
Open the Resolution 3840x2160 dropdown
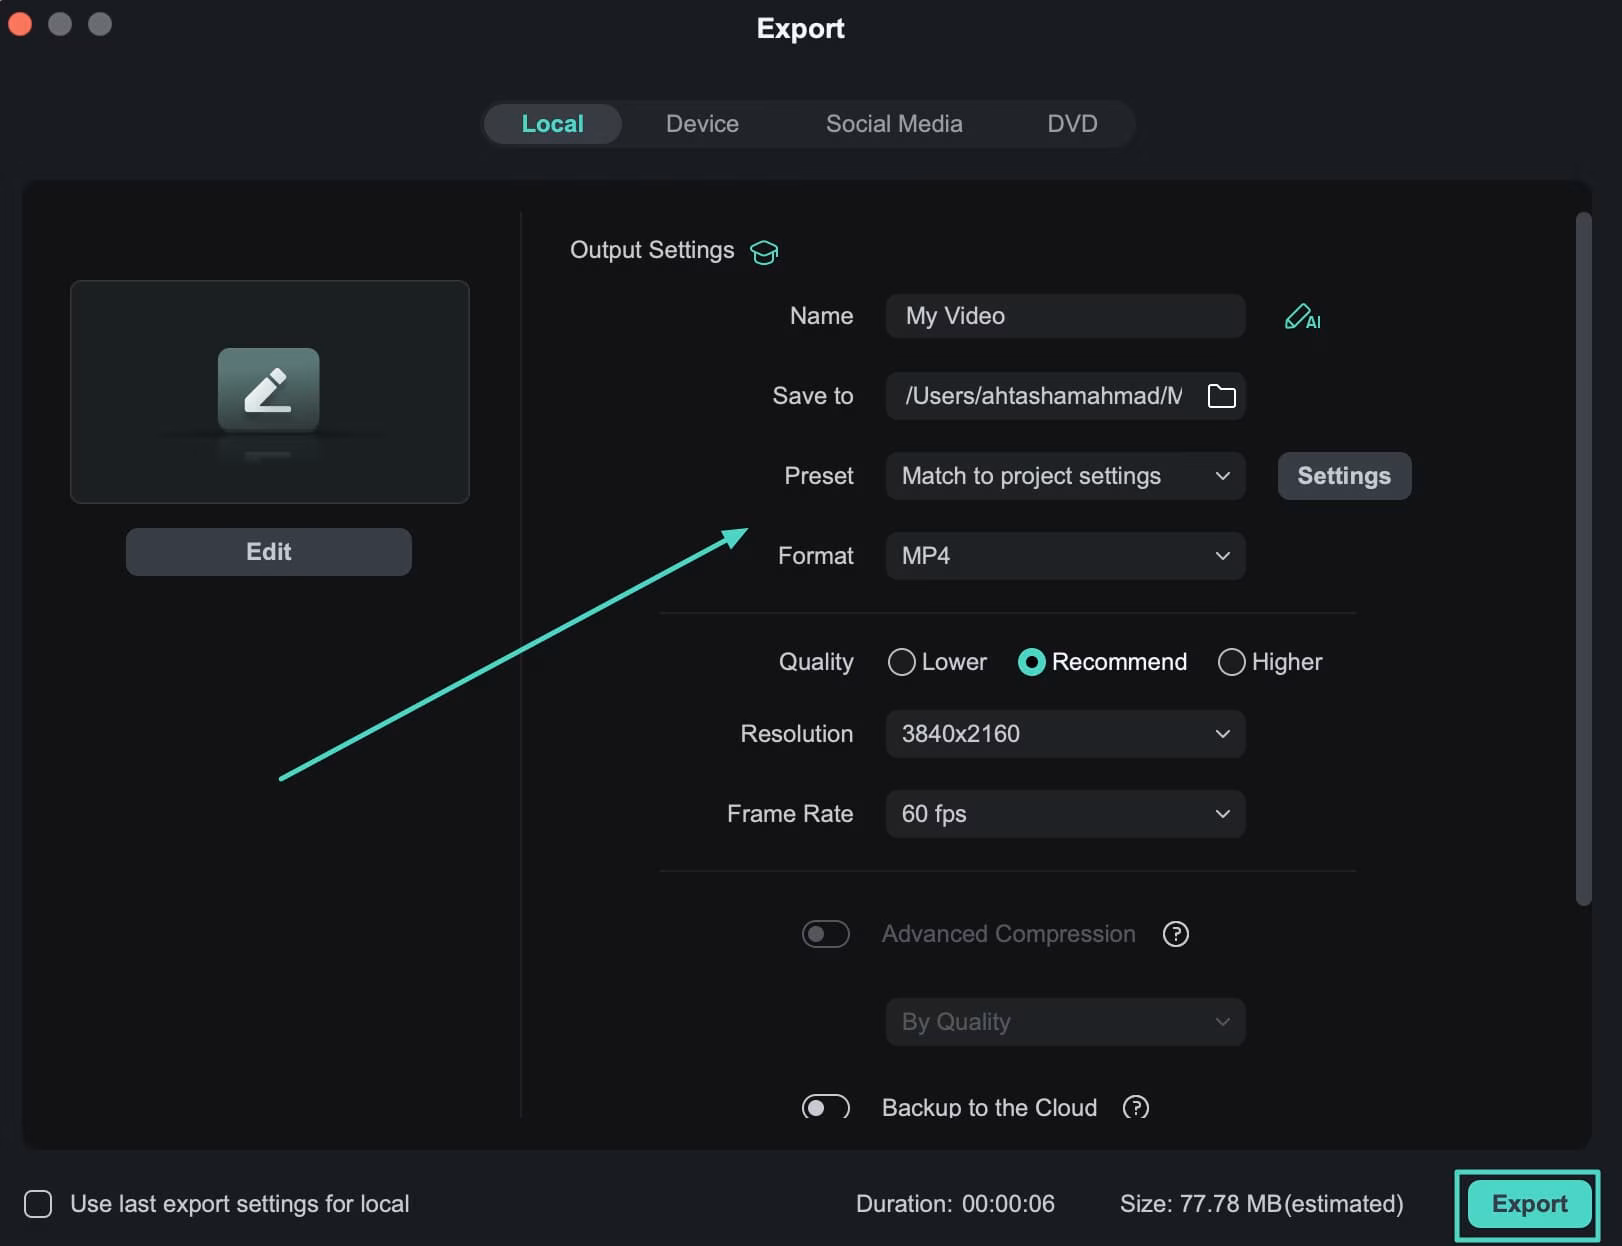pos(1065,734)
